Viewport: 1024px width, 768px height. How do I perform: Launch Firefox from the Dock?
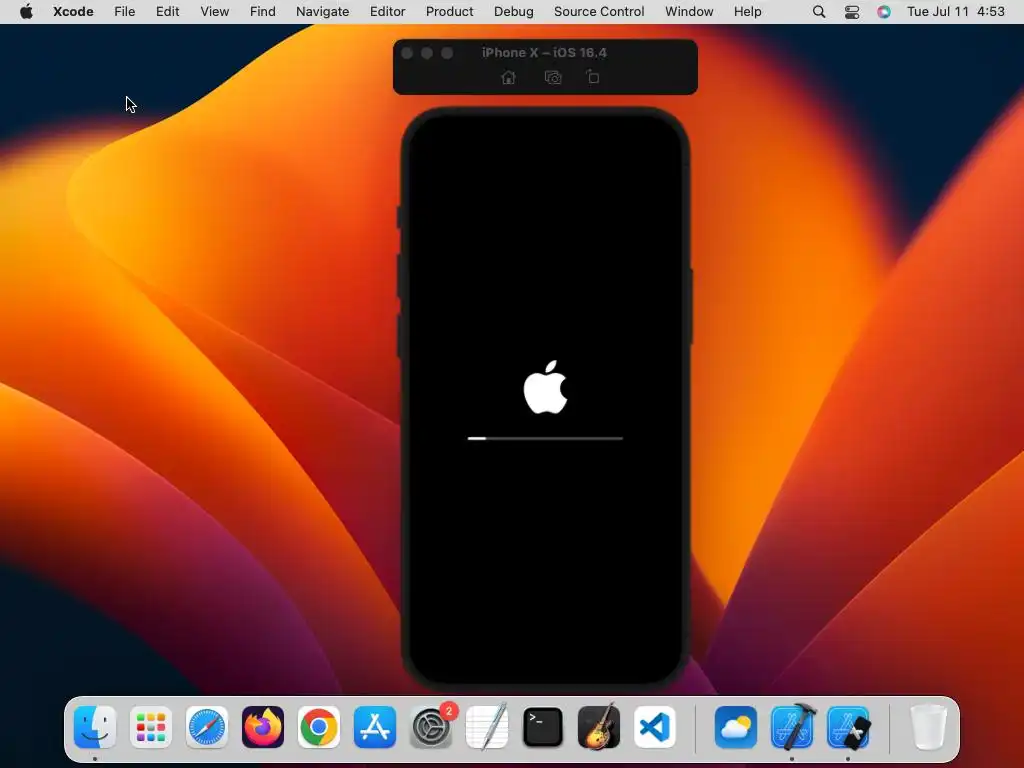click(x=263, y=727)
